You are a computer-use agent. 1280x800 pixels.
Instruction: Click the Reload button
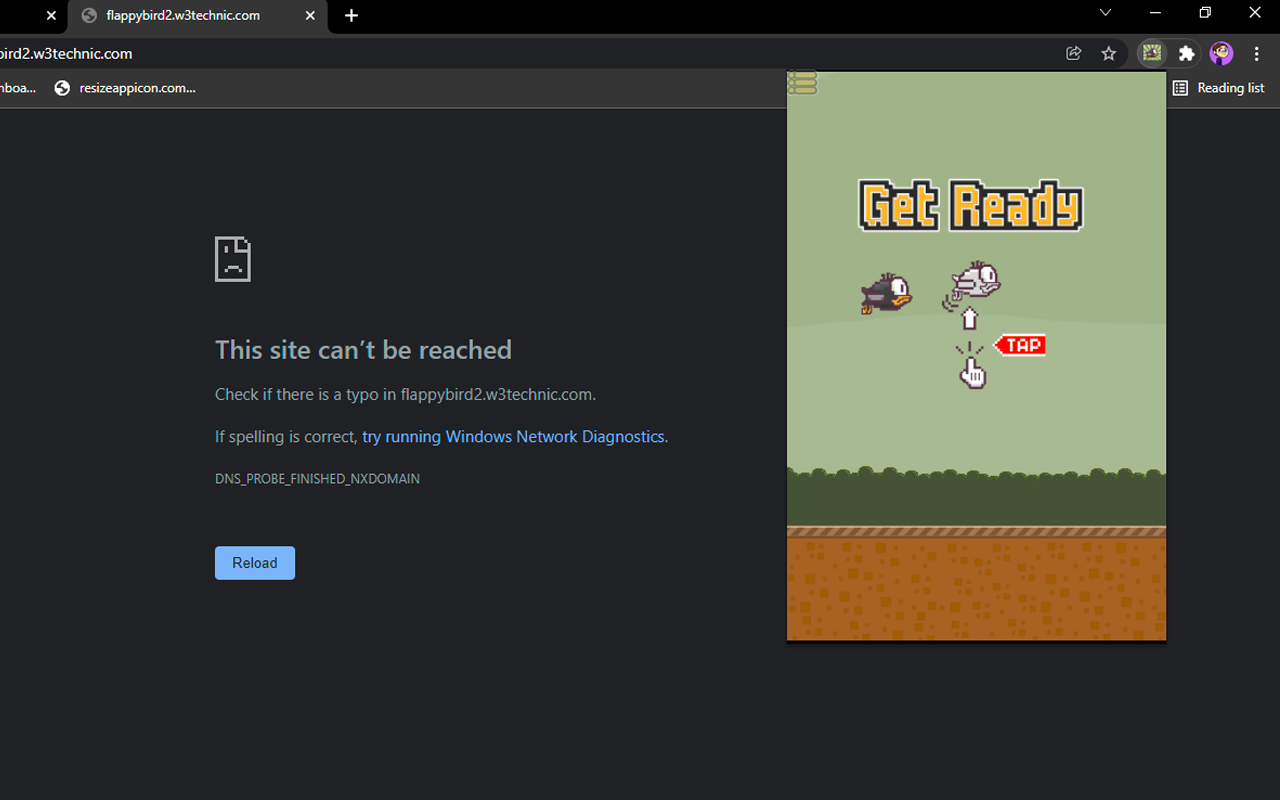pos(255,563)
